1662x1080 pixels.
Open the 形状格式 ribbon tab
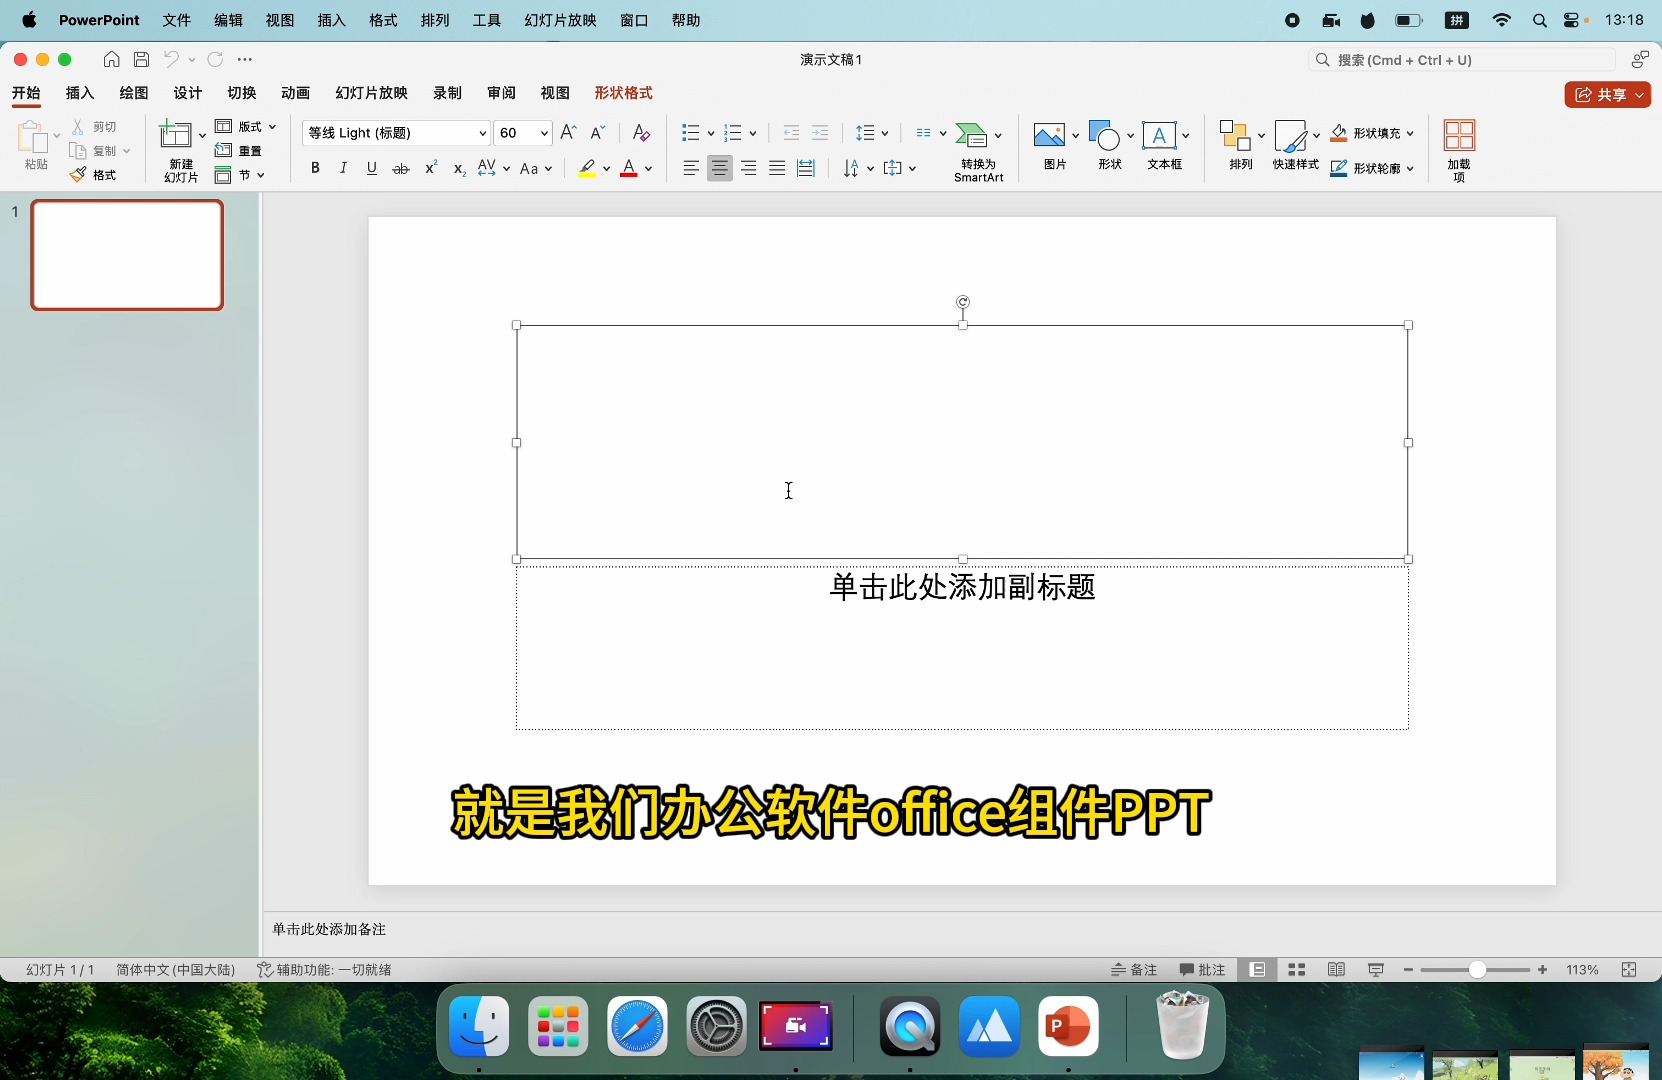623,92
